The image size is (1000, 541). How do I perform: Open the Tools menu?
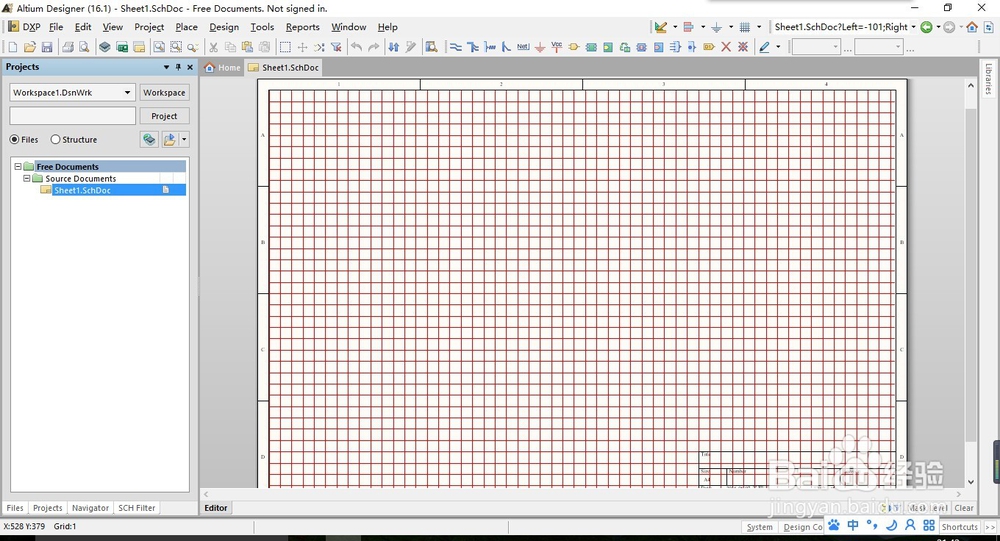[x=261, y=27]
